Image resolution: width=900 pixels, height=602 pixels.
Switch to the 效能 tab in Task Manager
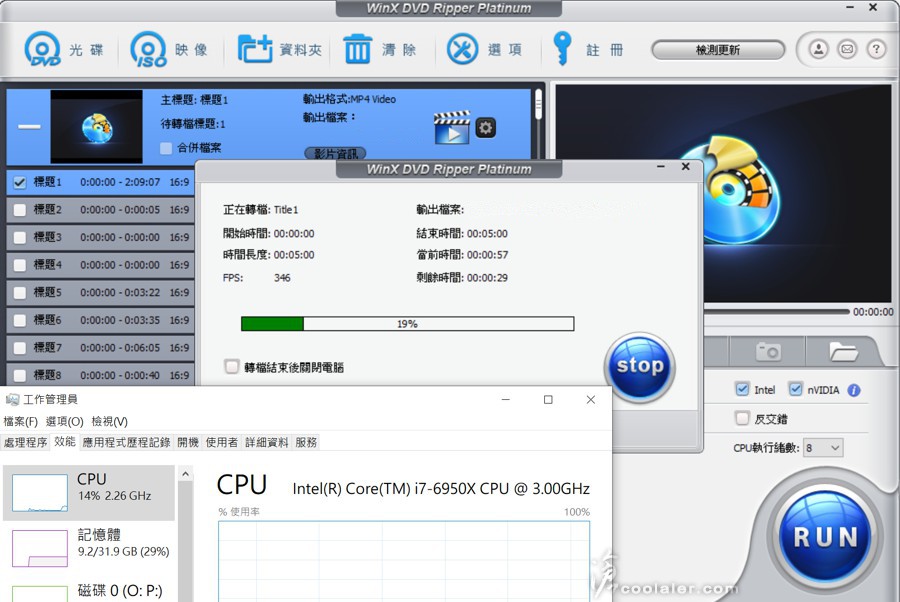click(x=65, y=441)
